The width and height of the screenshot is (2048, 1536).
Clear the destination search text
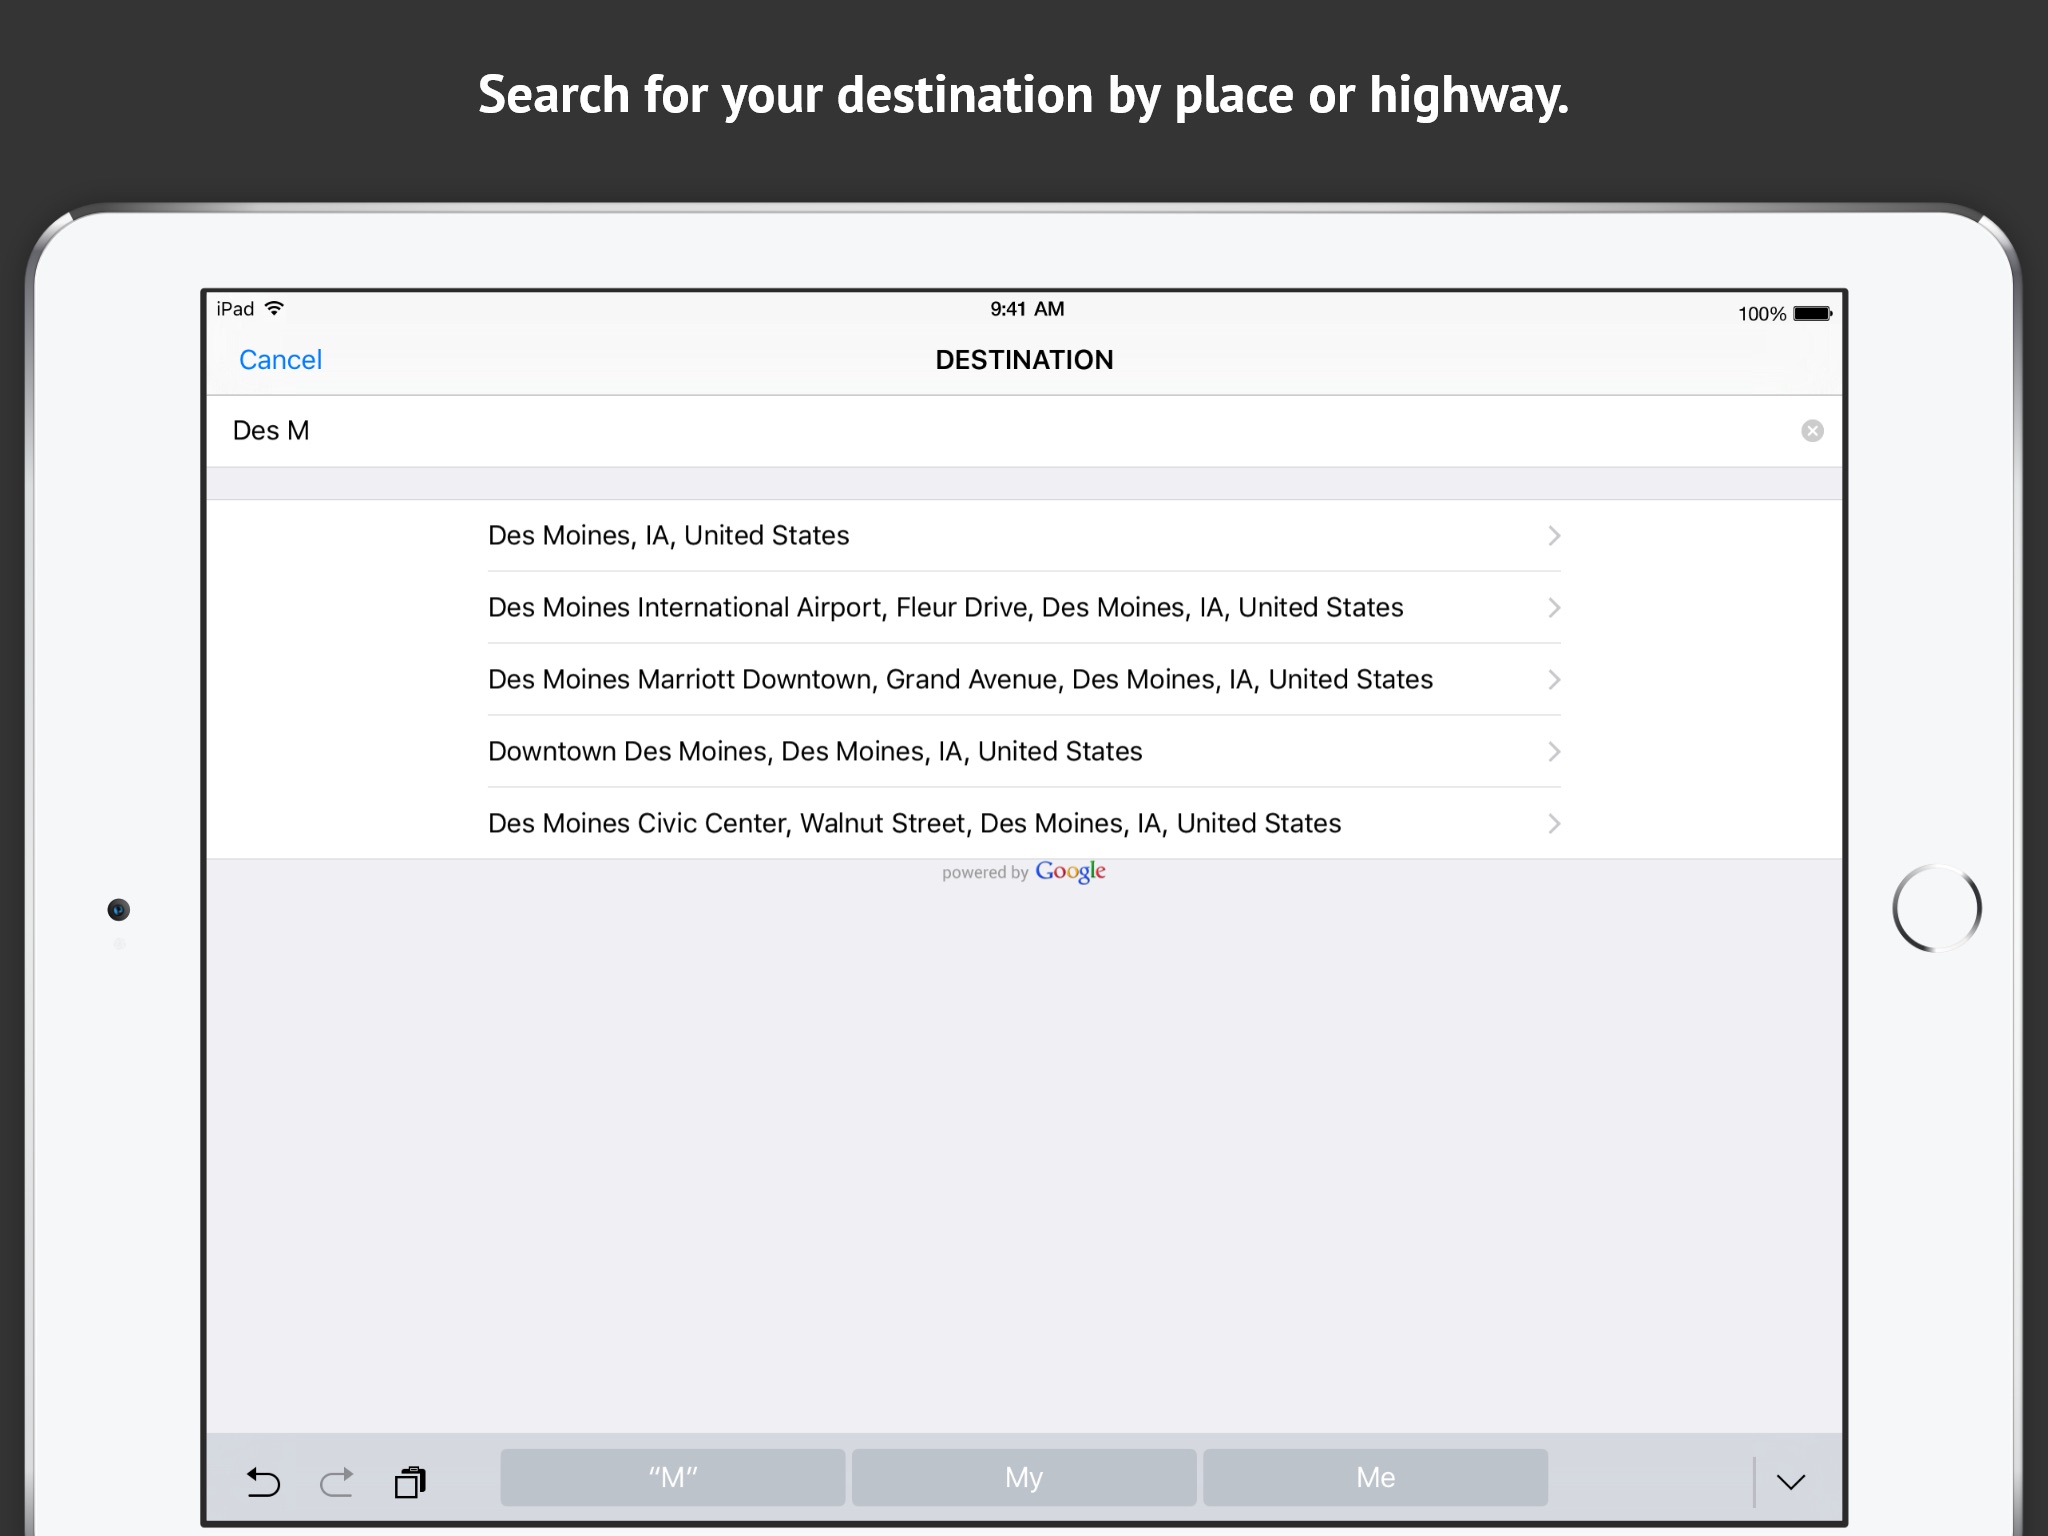pyautogui.click(x=1812, y=431)
